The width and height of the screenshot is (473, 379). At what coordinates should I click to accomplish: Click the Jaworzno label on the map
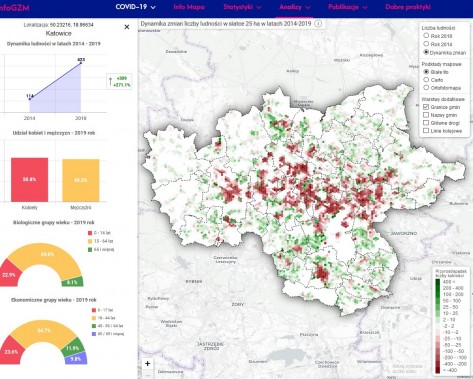[x=404, y=233]
